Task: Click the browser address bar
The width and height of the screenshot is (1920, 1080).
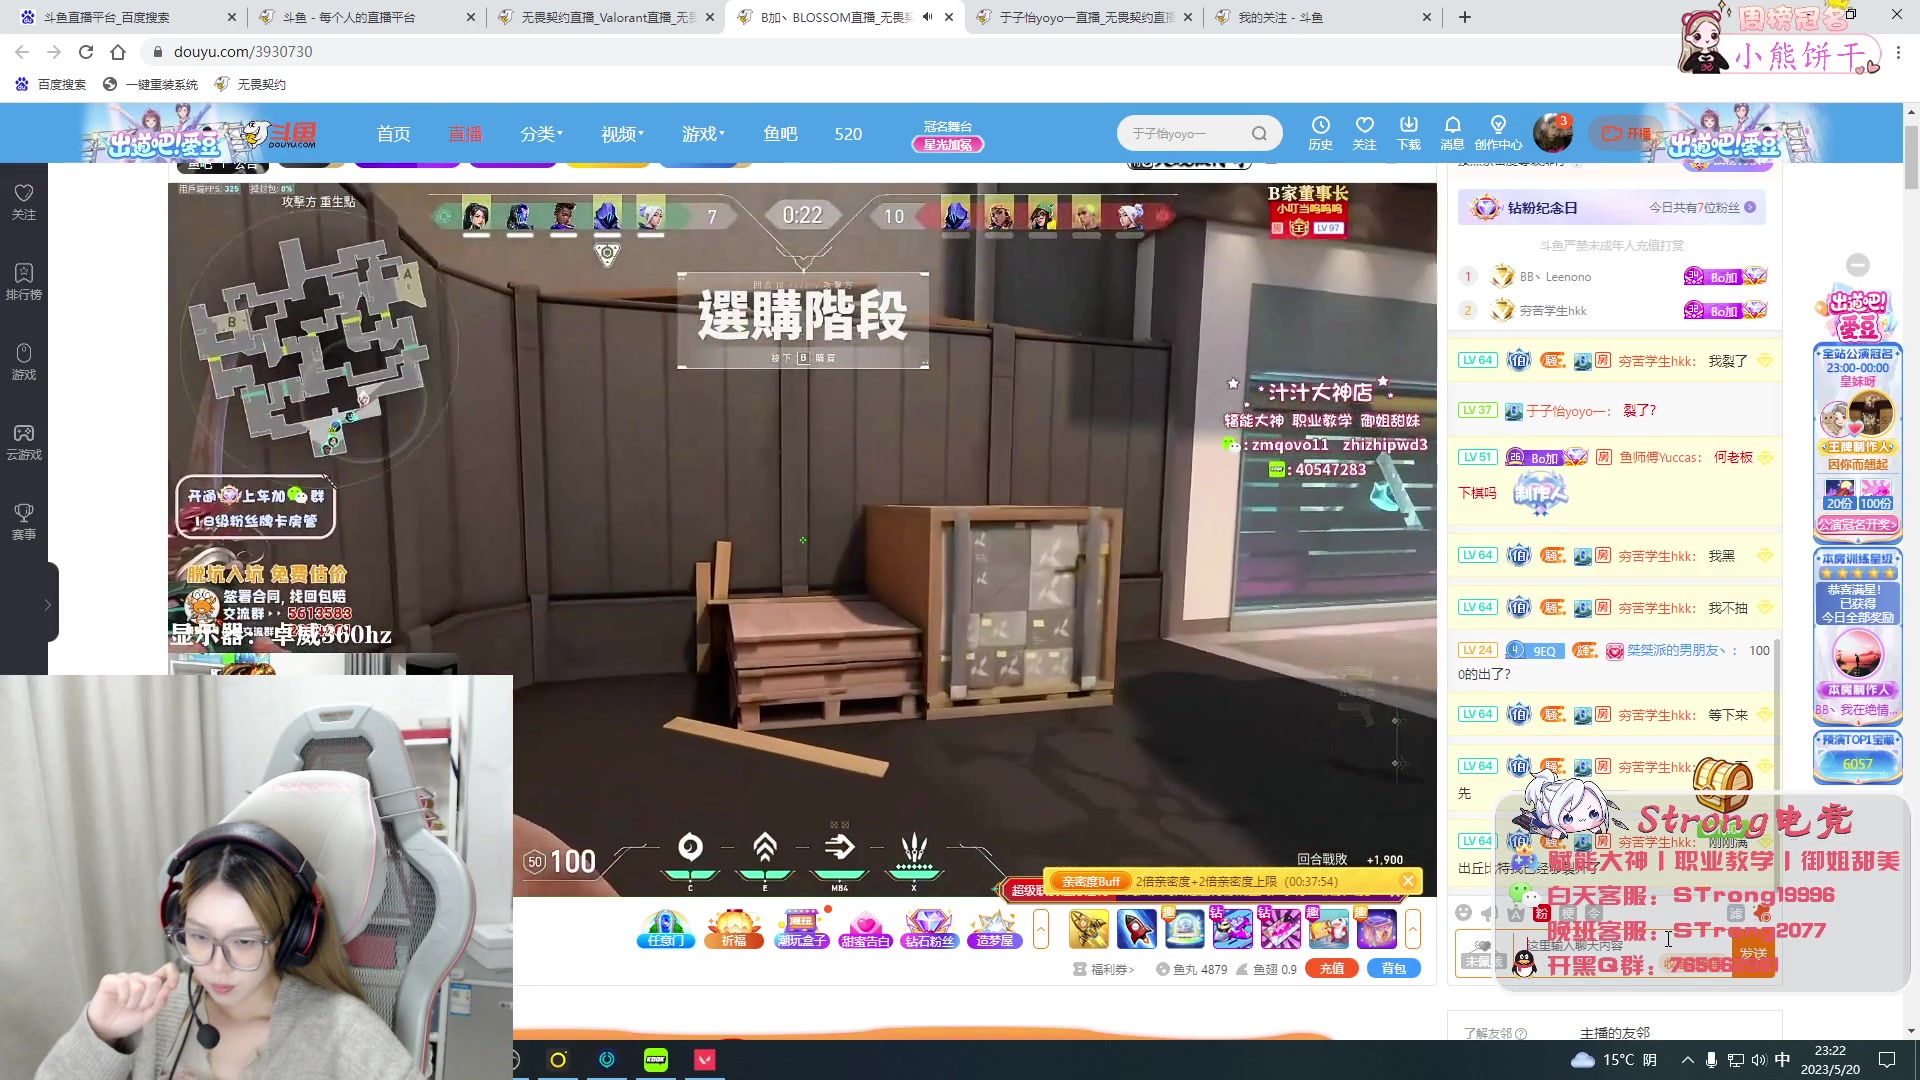Action: [x=900, y=51]
